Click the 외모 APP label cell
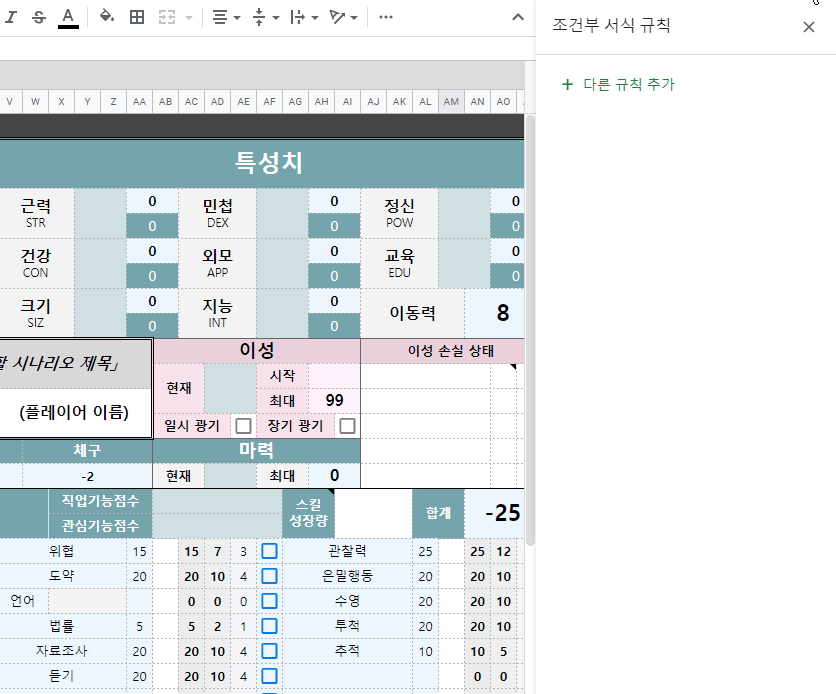This screenshot has width=836, height=694. coord(218,263)
